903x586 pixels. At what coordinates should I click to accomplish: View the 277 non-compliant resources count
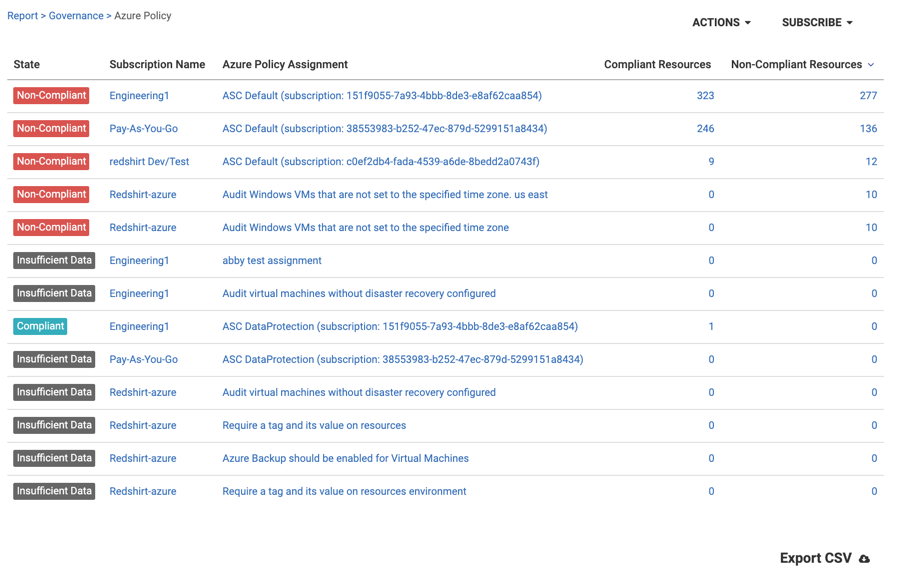tap(869, 95)
